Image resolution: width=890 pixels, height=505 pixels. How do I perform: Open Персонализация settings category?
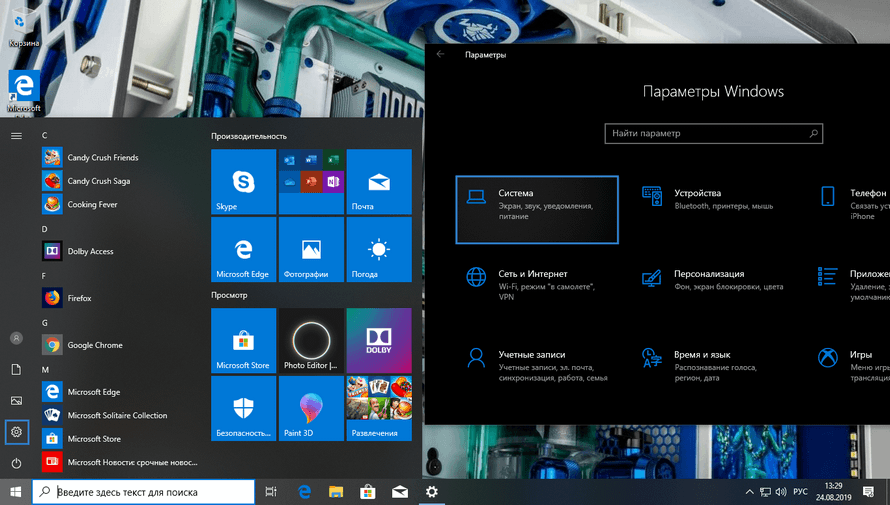tap(712, 280)
